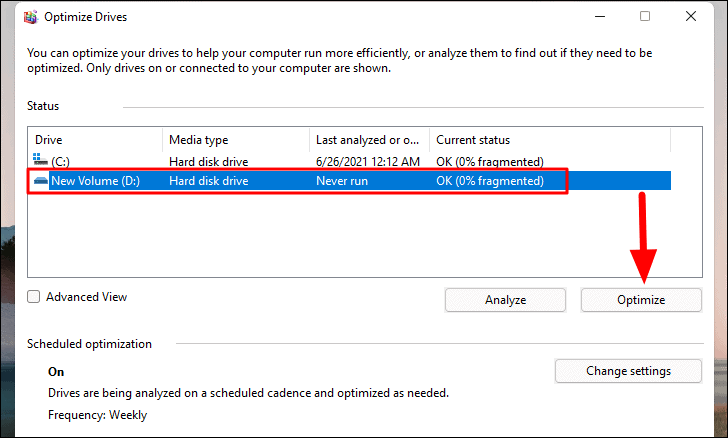Click the Optimize Drives title bar icon
This screenshot has width=728, height=438.
(x=31, y=17)
